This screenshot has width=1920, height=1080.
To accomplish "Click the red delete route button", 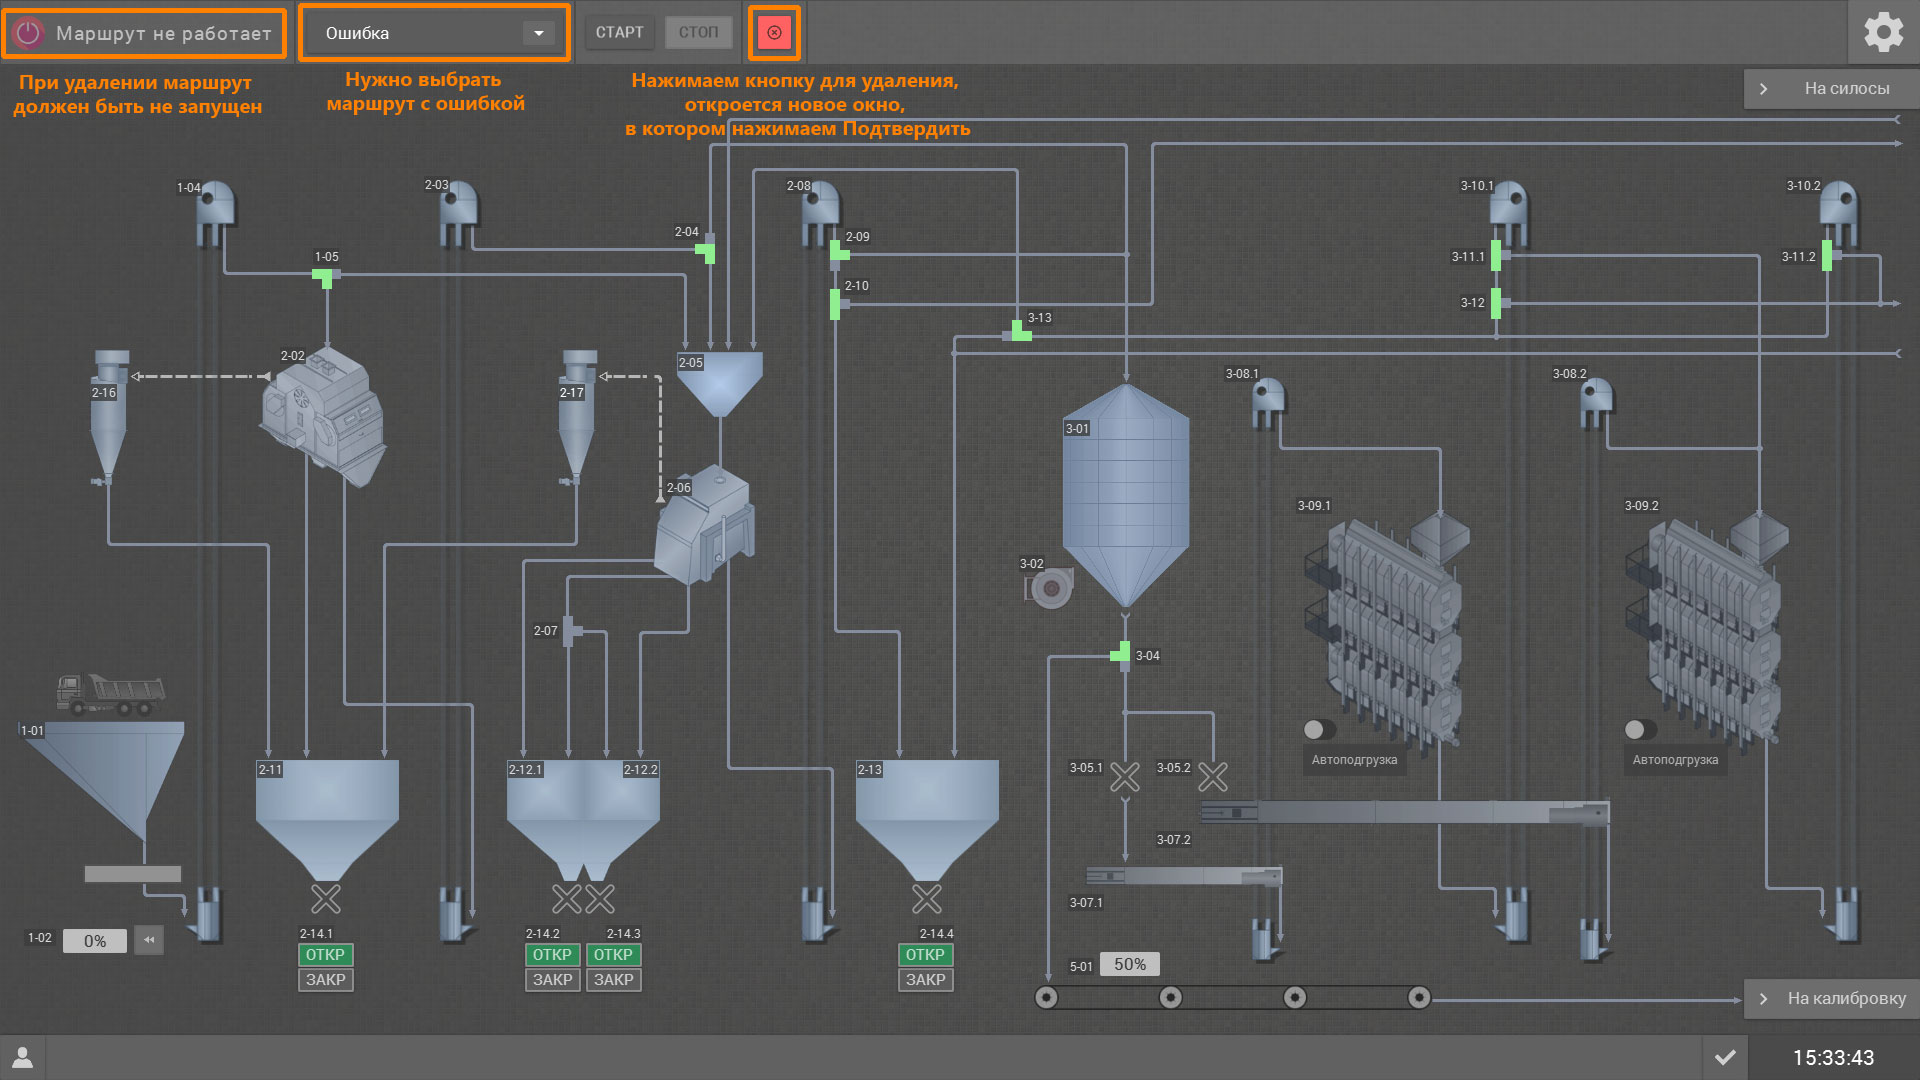I will click(x=774, y=33).
